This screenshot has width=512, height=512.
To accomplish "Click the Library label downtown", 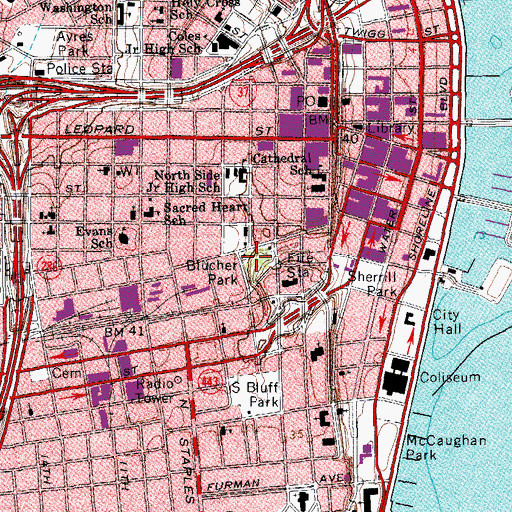I will click(x=390, y=128).
